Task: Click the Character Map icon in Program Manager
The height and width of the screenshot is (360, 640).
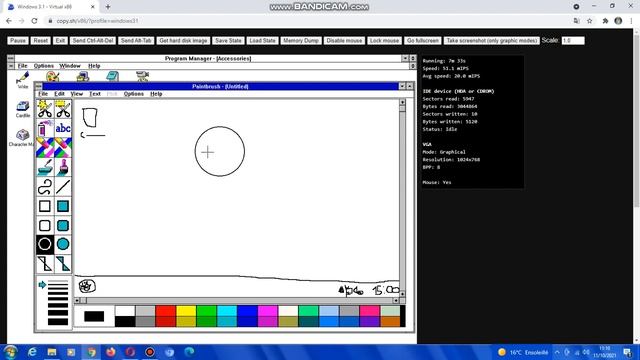Action: tap(22, 138)
